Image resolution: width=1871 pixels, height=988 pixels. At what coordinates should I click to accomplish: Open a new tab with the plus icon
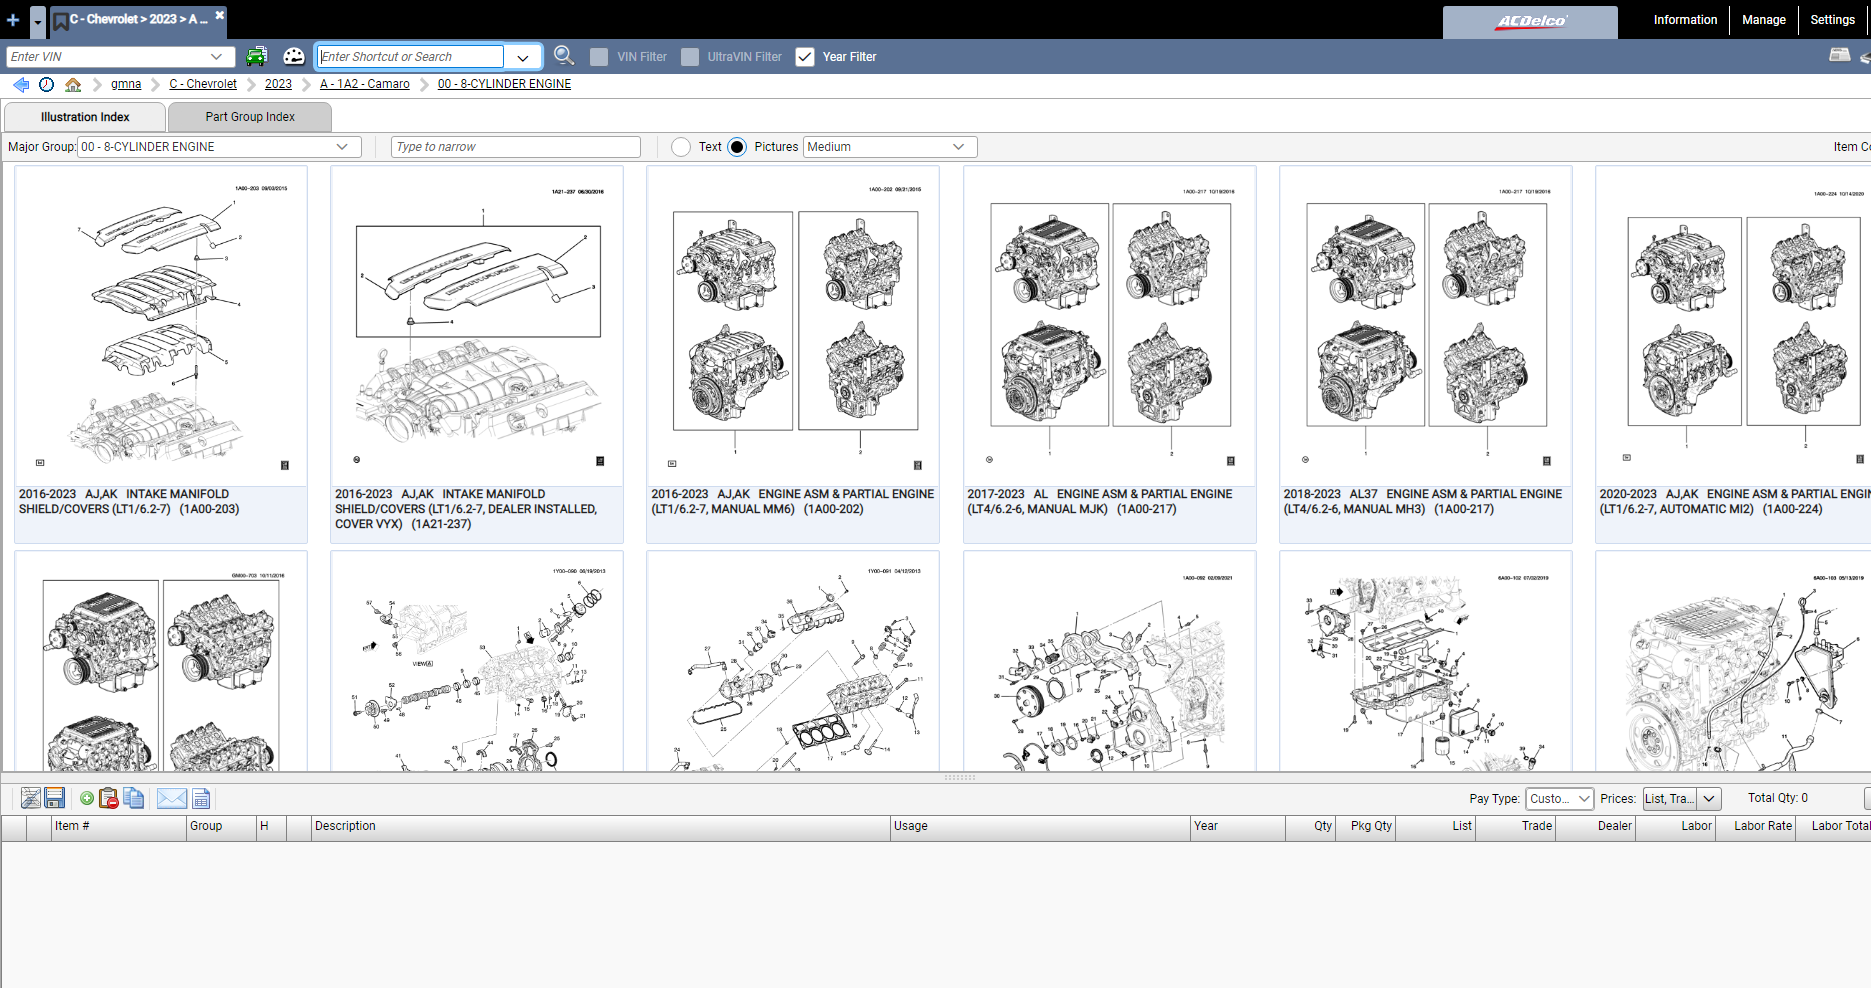[13, 20]
